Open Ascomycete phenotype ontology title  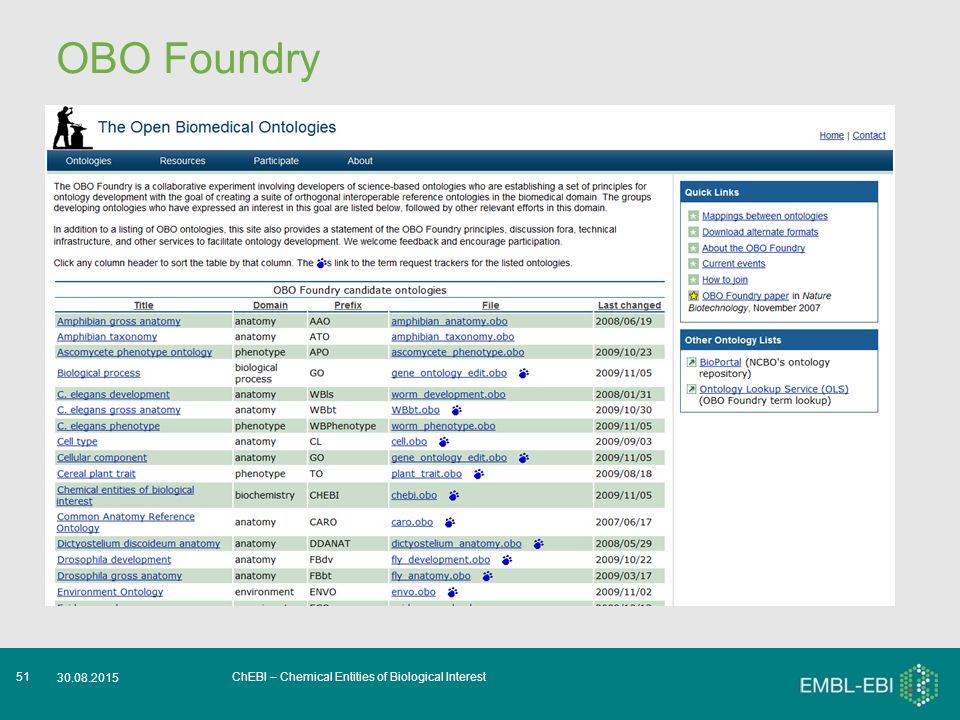[x=134, y=352]
